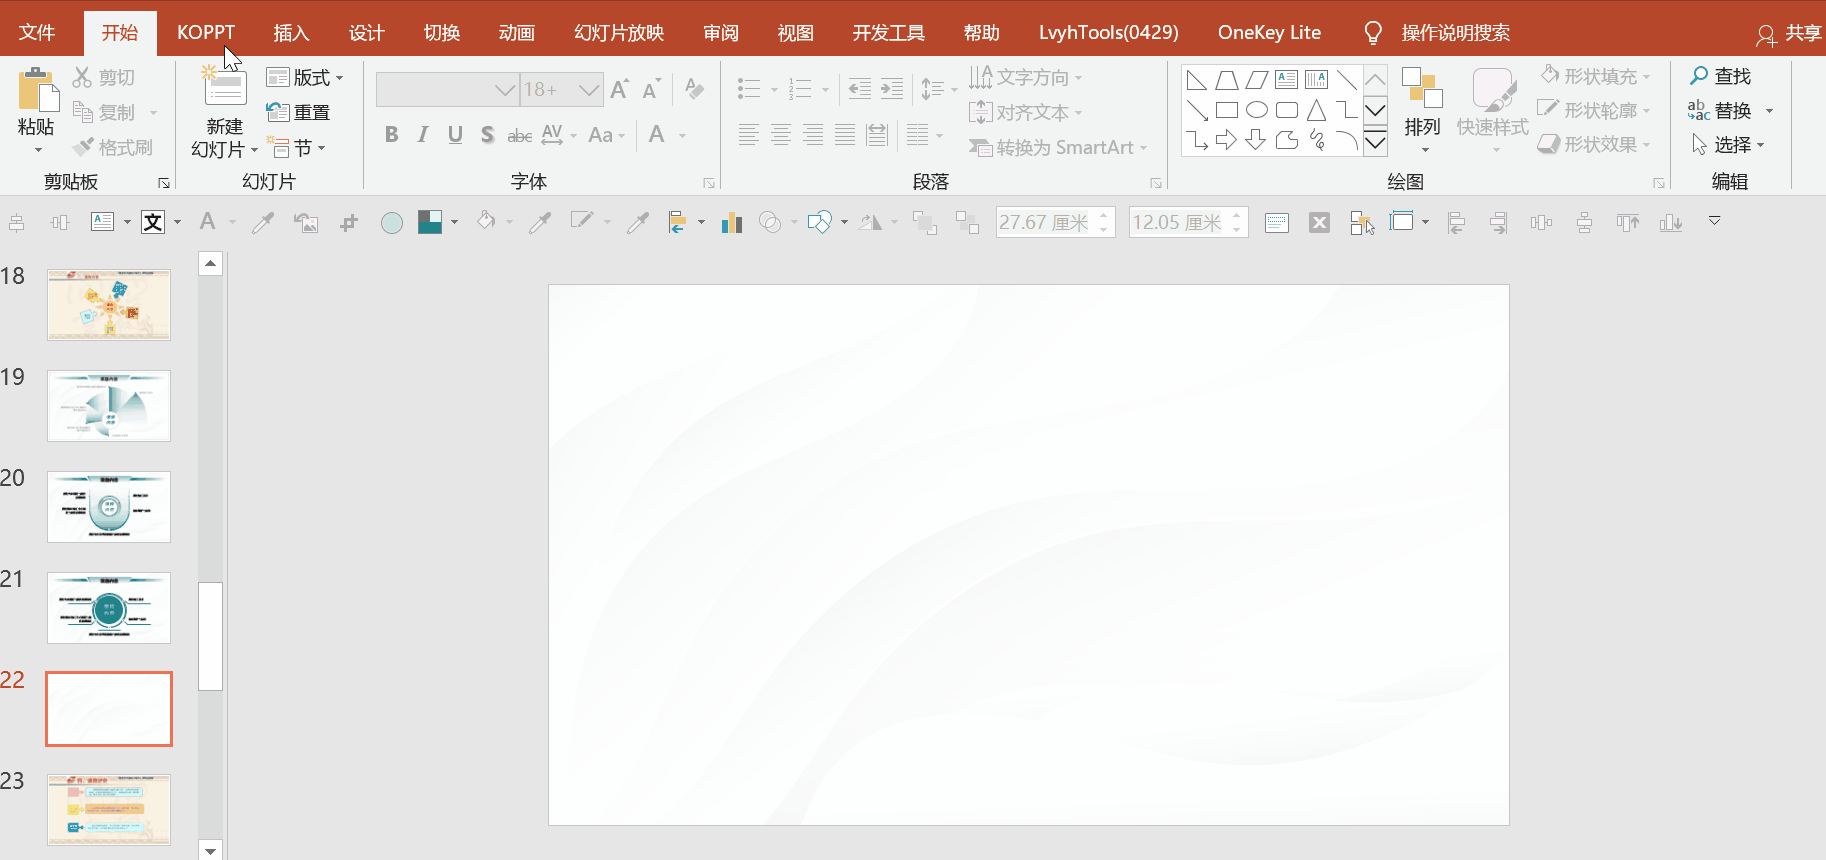Click the Share (共享) button
The width and height of the screenshot is (1826, 860).
(1790, 33)
